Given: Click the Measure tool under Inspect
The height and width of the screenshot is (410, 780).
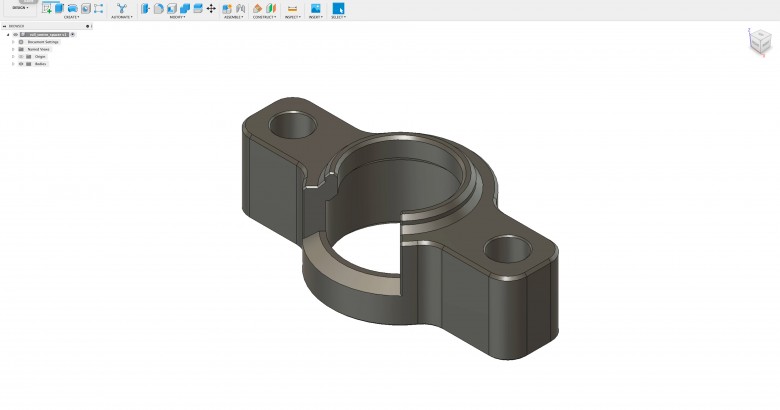Looking at the screenshot, I should [x=292, y=8].
